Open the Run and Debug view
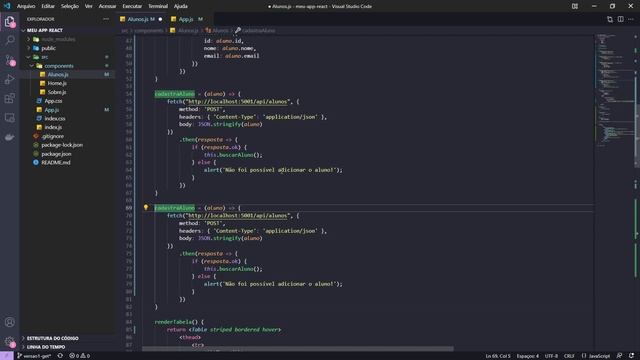This screenshot has height=360, width=640. tap(10, 79)
